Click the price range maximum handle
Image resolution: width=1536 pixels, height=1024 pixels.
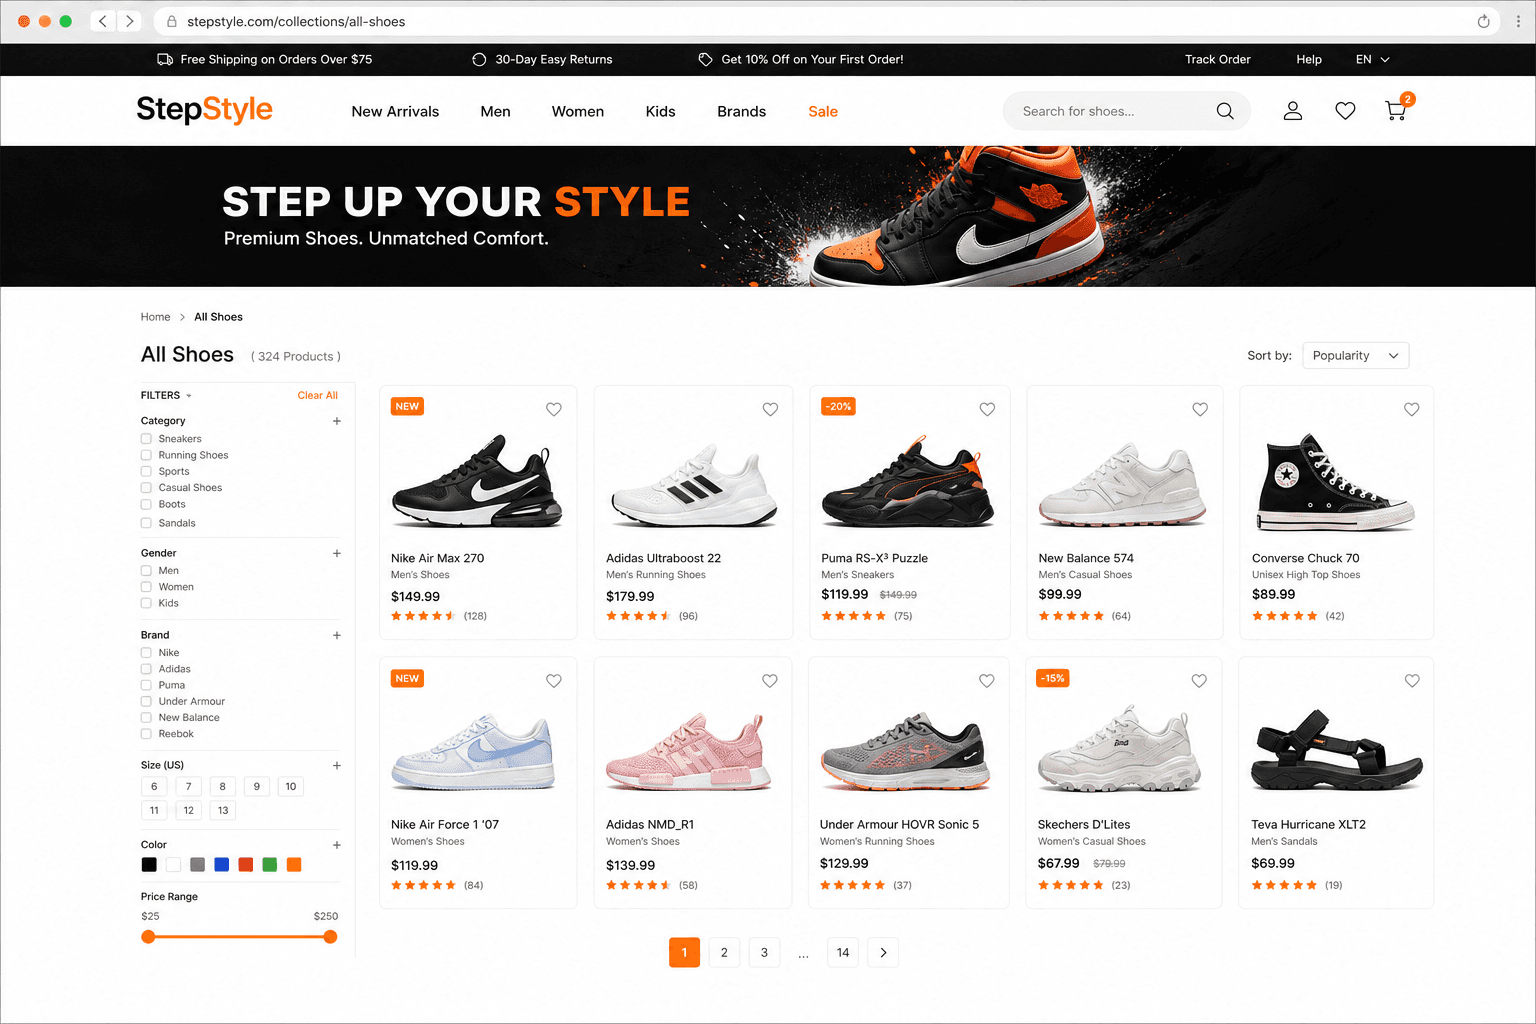(x=330, y=937)
